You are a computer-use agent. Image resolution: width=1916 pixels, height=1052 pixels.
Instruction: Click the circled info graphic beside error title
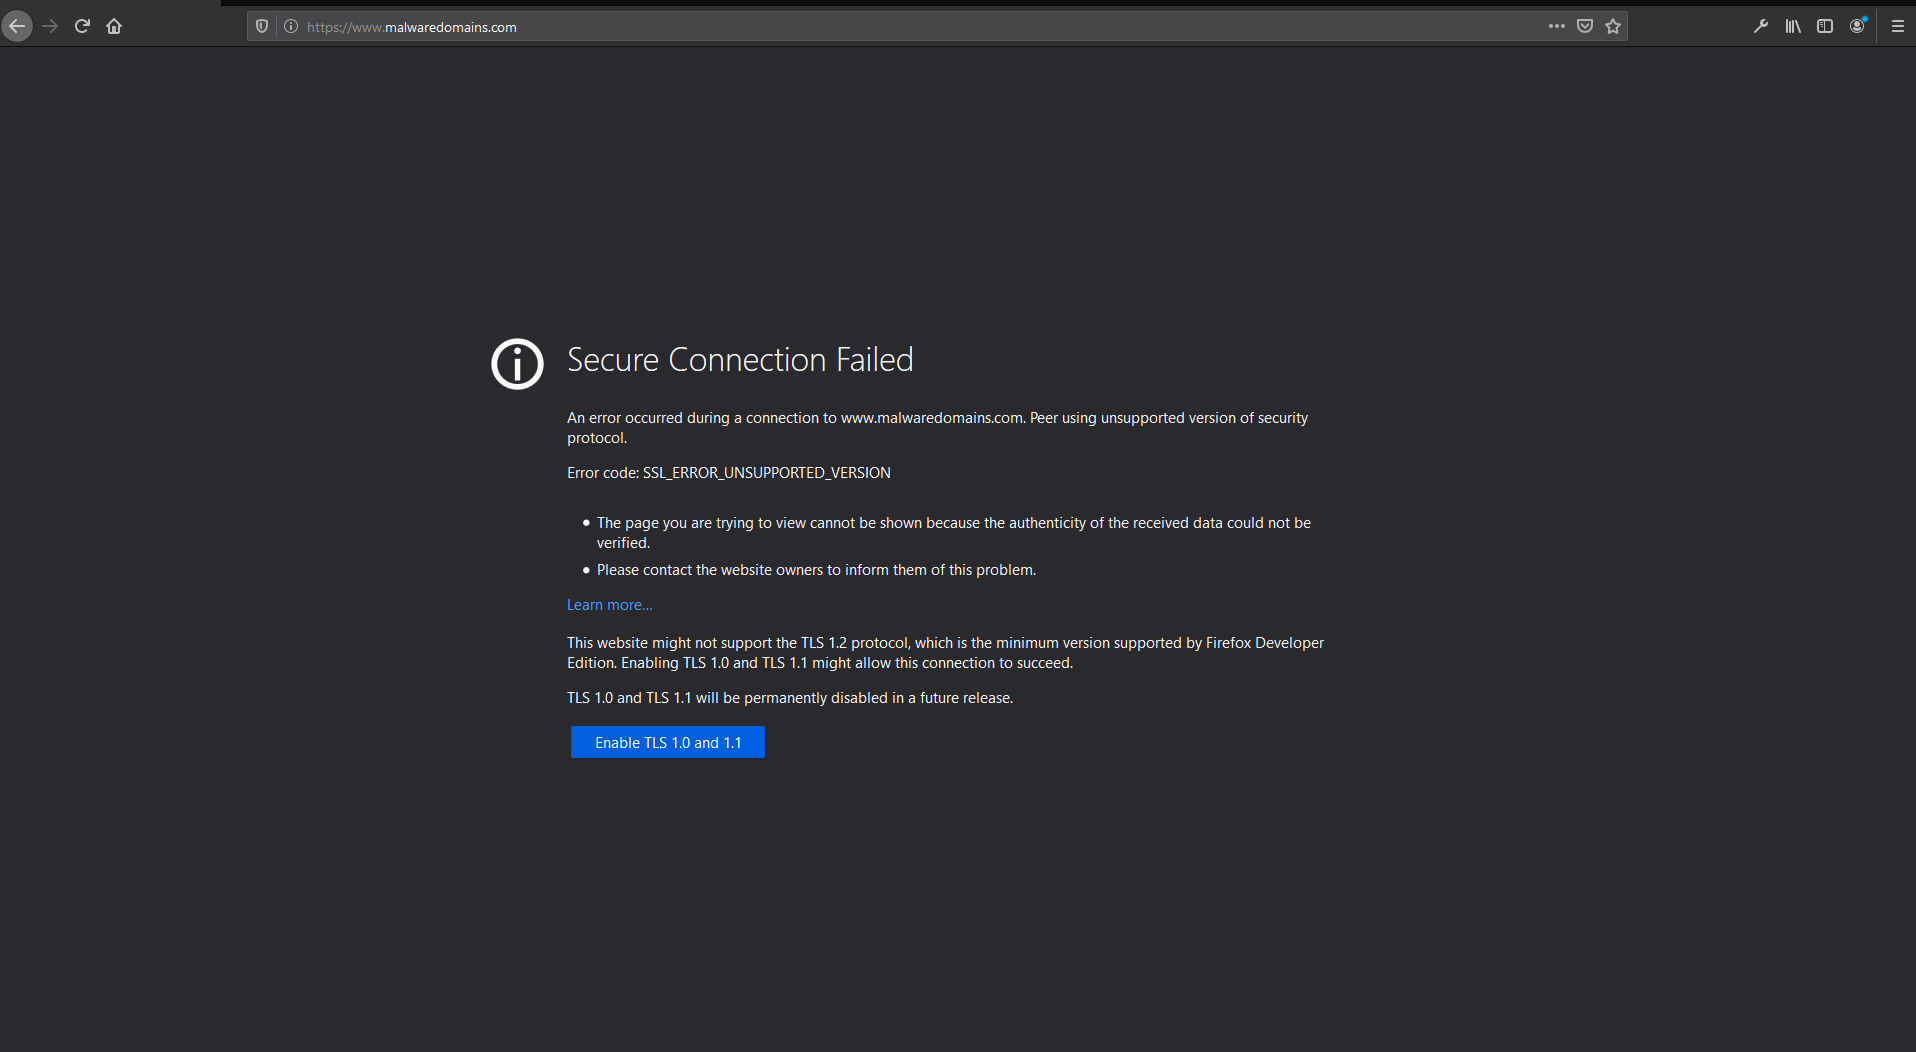pos(516,364)
